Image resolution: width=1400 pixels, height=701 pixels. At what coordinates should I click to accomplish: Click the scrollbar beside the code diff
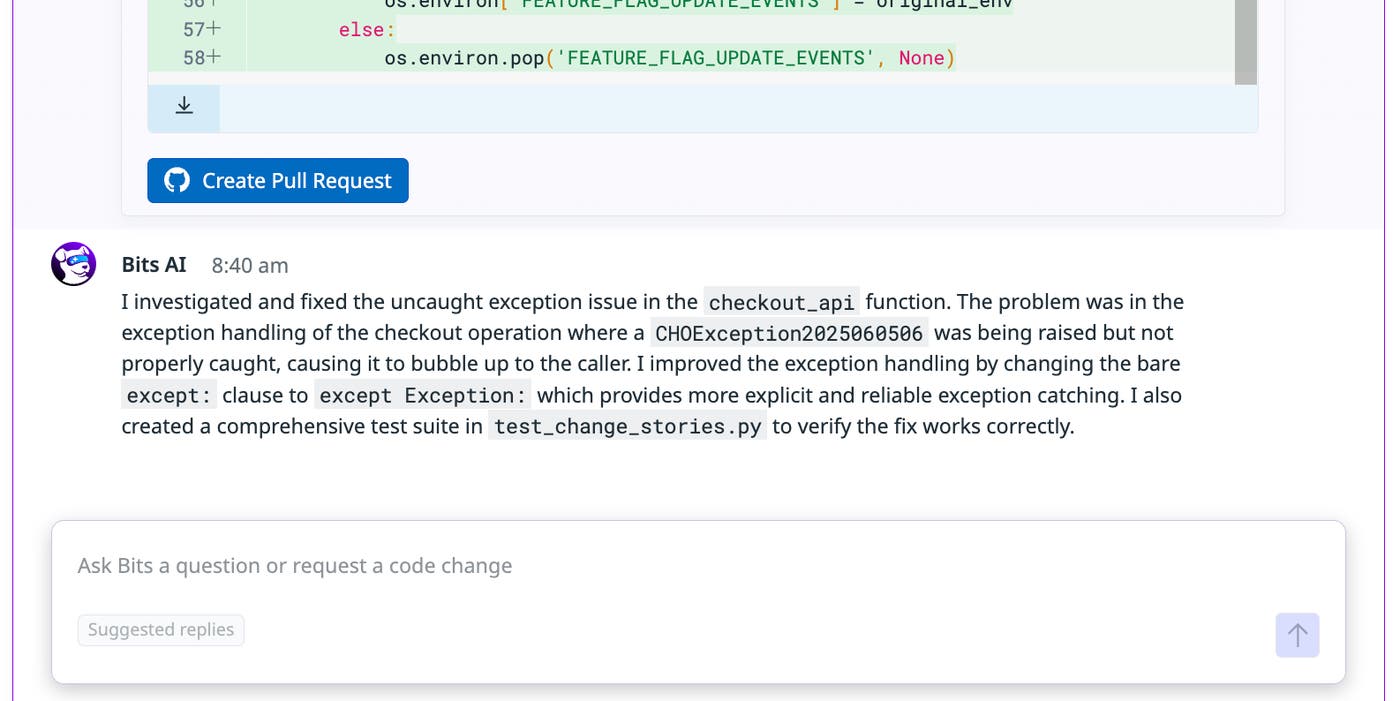(1245, 40)
